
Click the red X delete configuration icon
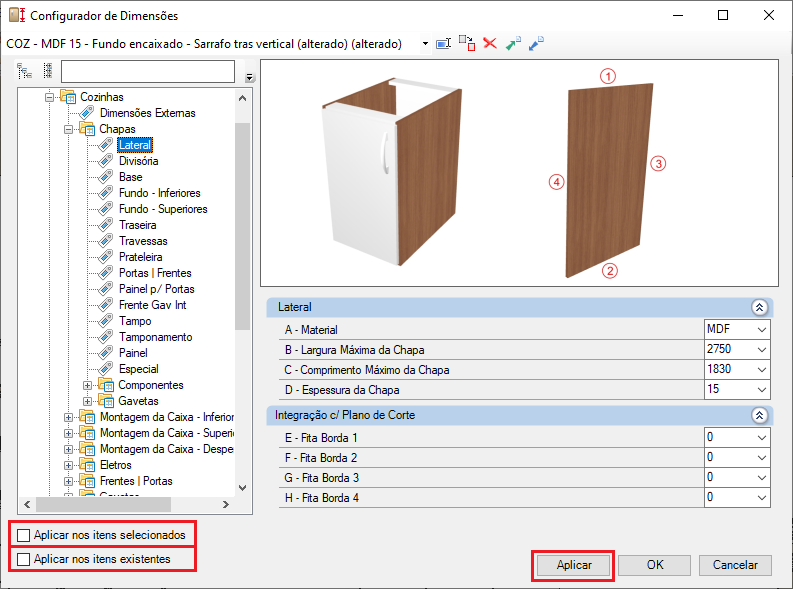point(490,43)
